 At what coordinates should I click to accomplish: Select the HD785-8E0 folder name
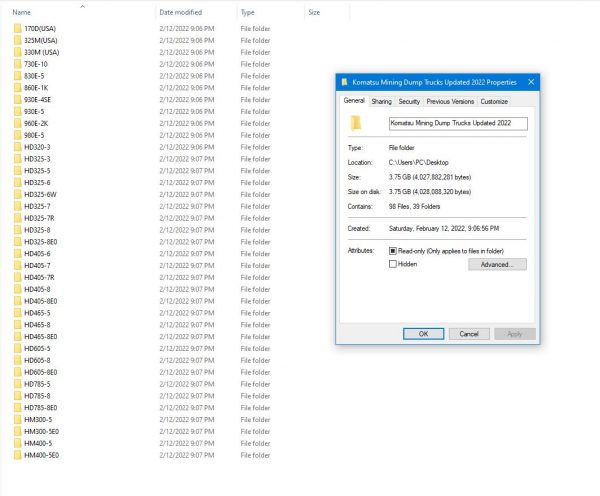pyautogui.click(x=41, y=408)
